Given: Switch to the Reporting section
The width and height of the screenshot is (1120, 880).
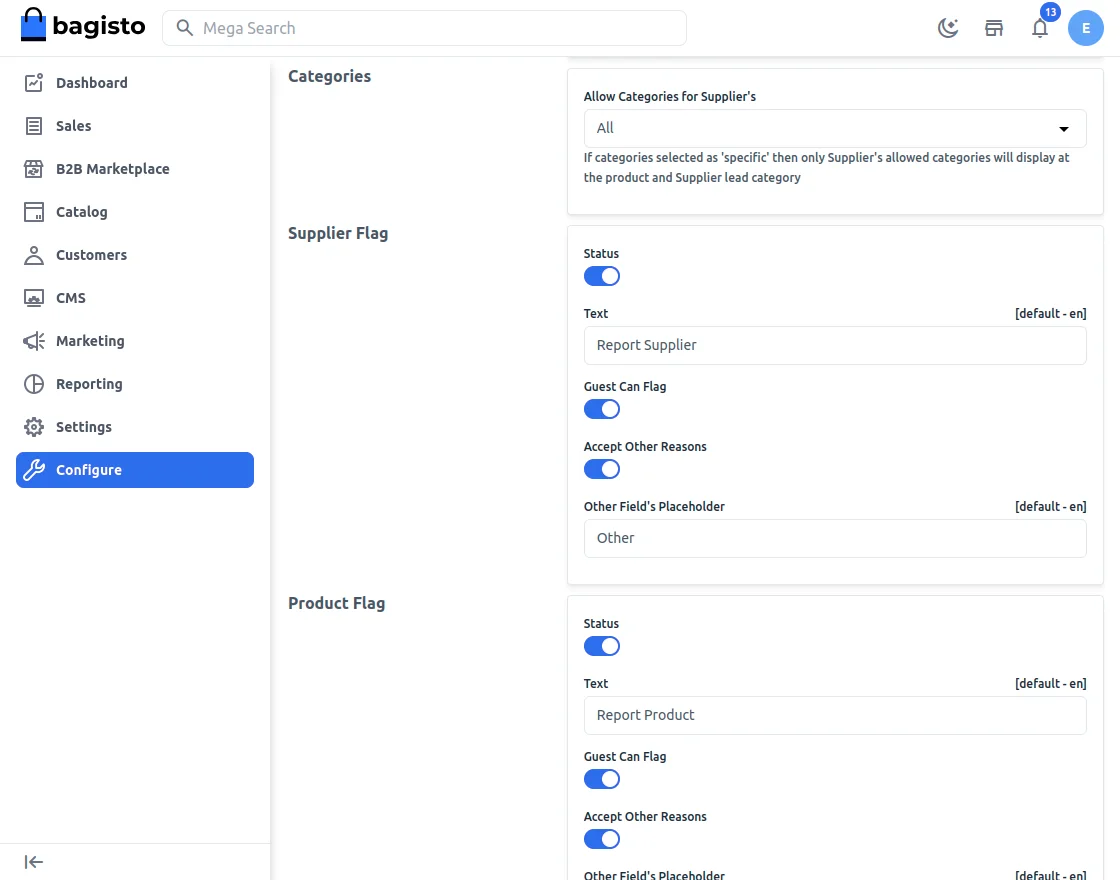Looking at the screenshot, I should point(89,384).
